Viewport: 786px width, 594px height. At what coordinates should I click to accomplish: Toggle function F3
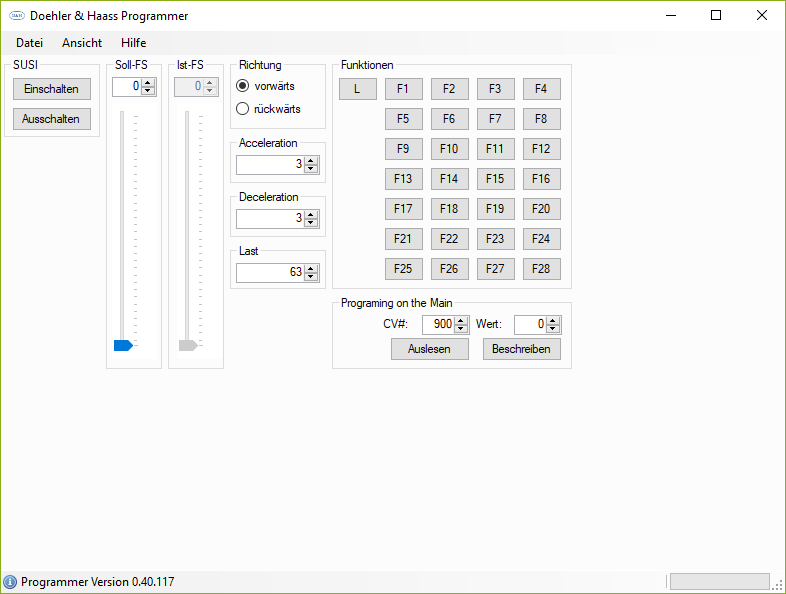click(x=496, y=89)
